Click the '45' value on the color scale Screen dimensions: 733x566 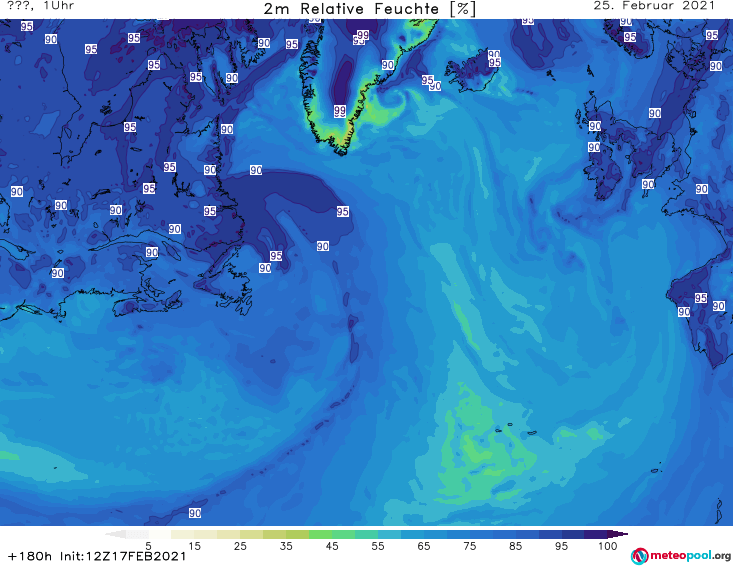pos(332,546)
